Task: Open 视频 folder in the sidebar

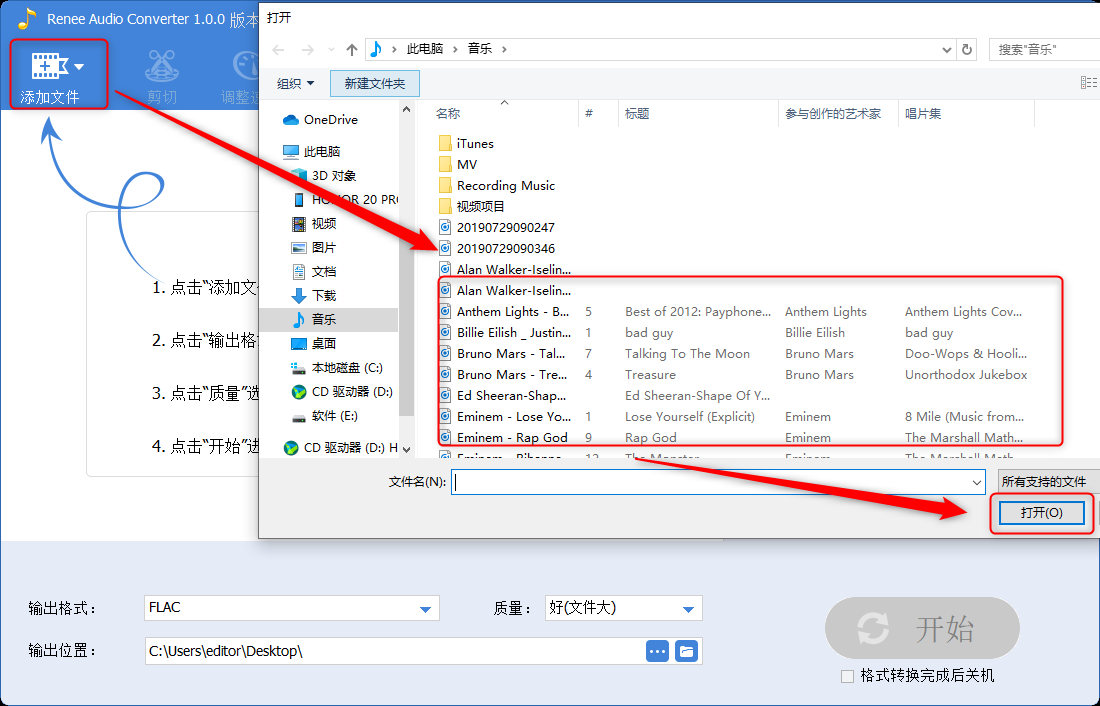Action: point(314,223)
